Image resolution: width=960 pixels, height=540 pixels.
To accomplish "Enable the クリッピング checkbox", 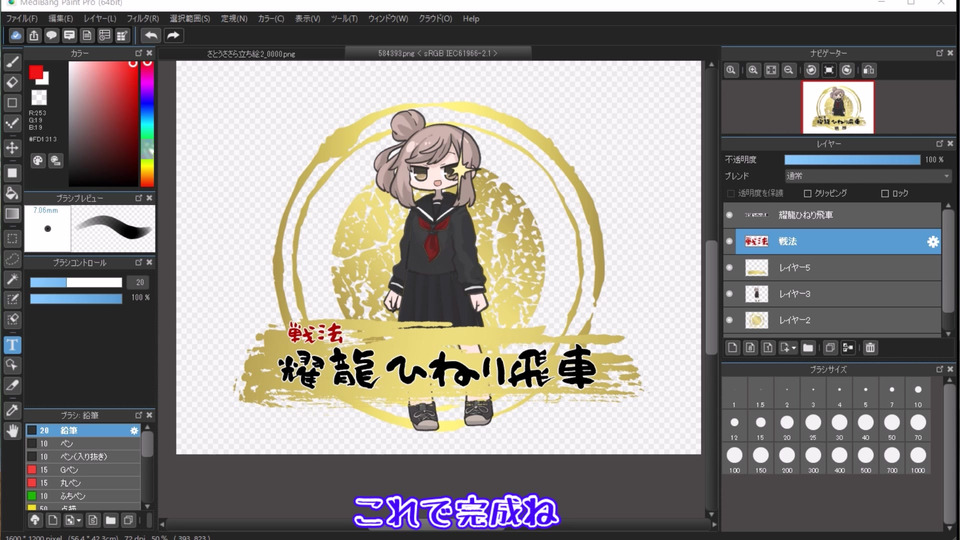I will [808, 193].
